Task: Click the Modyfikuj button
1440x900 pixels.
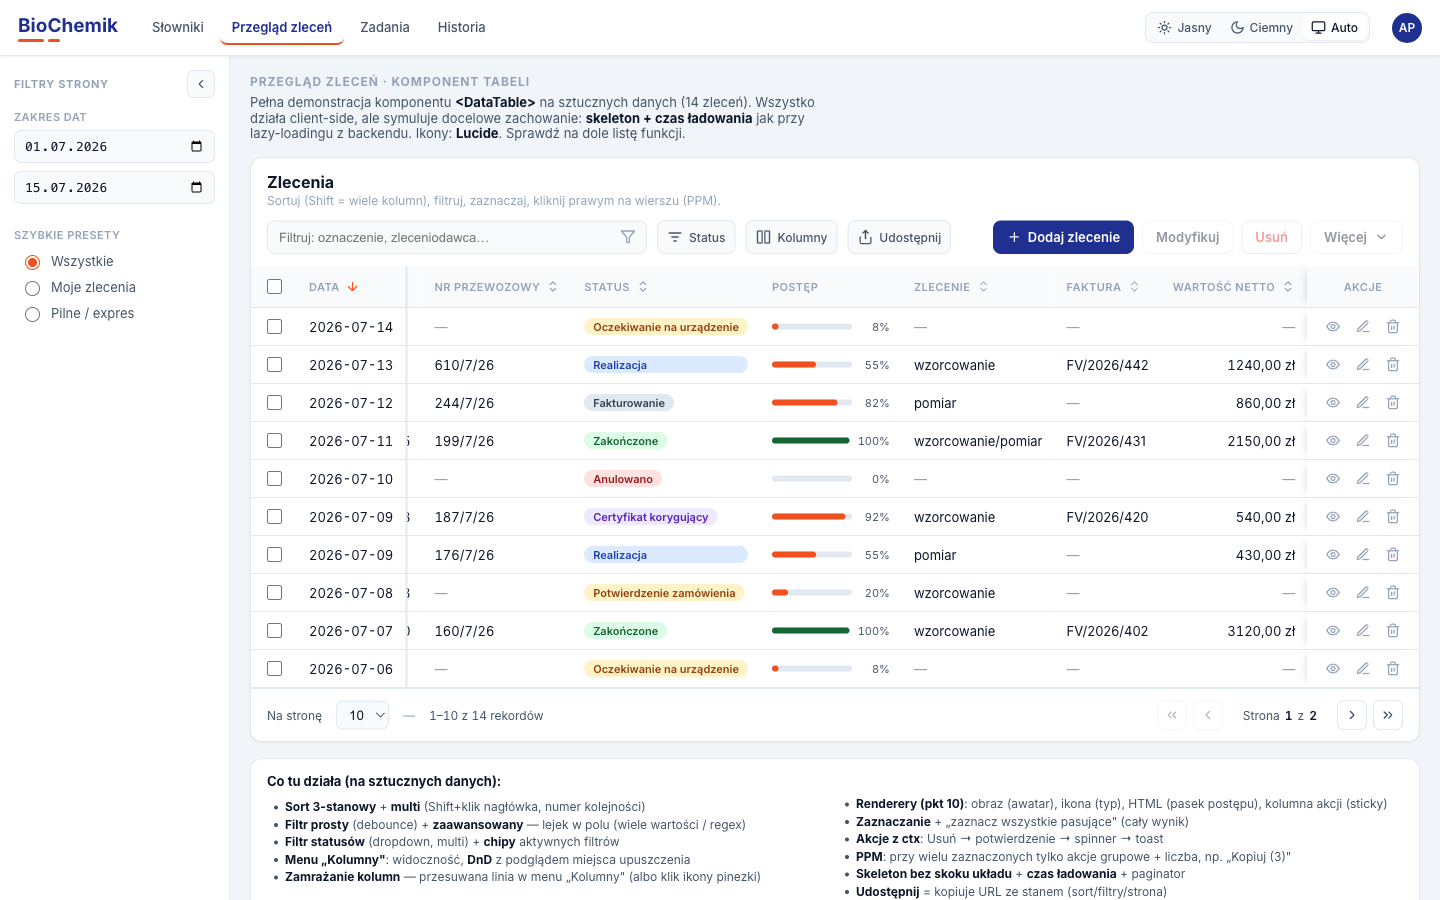Action: (1187, 237)
